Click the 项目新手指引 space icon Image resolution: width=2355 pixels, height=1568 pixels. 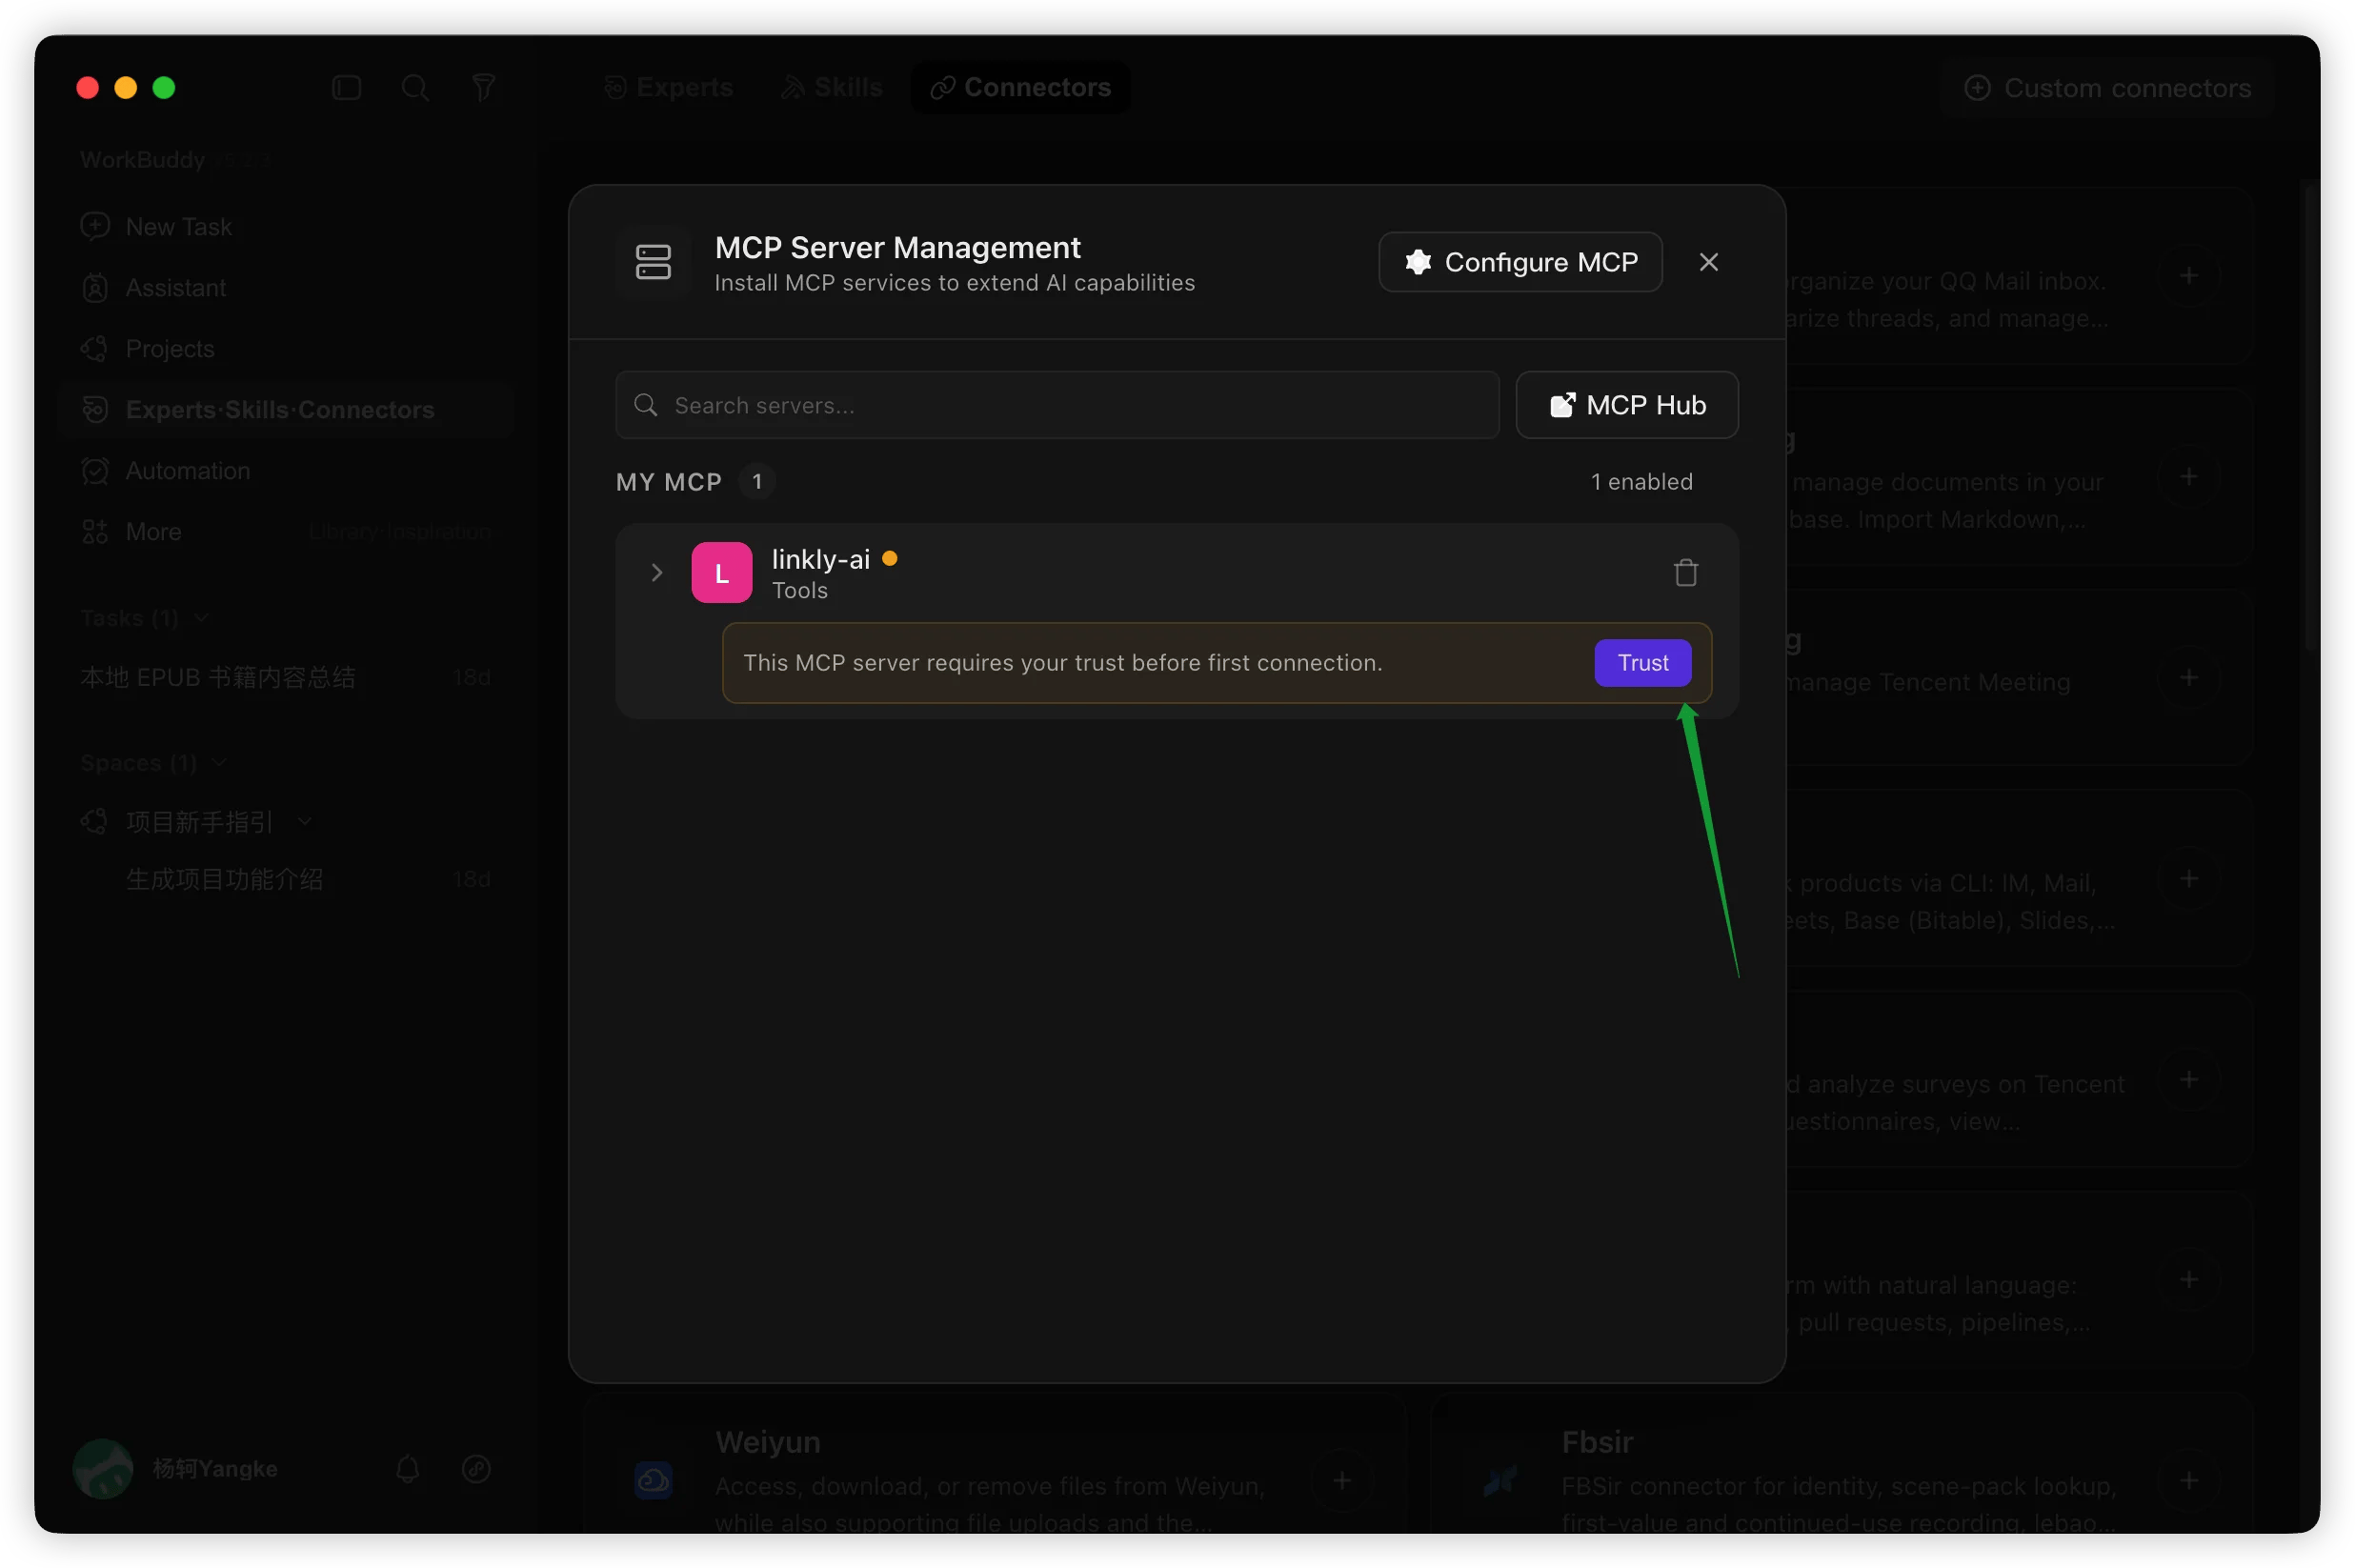(x=95, y=822)
